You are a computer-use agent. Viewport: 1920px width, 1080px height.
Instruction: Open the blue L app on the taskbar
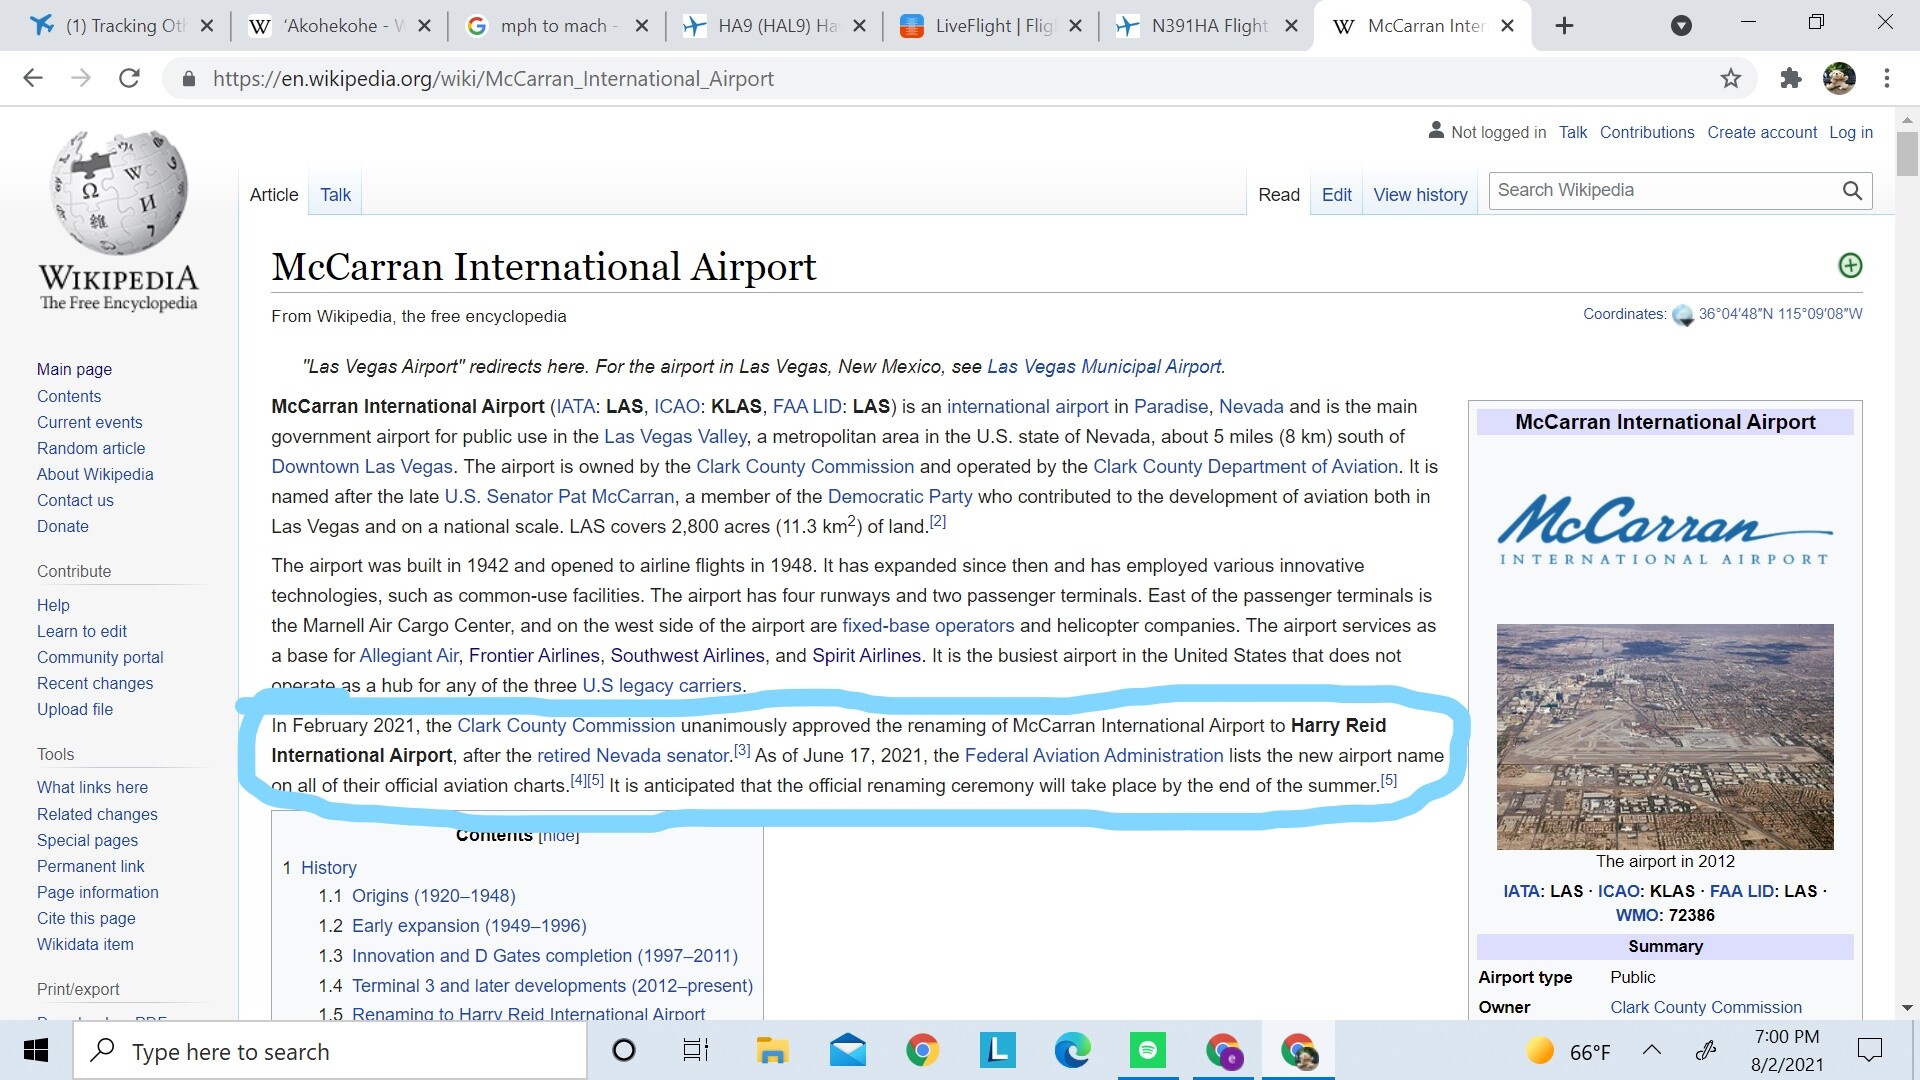click(997, 1051)
